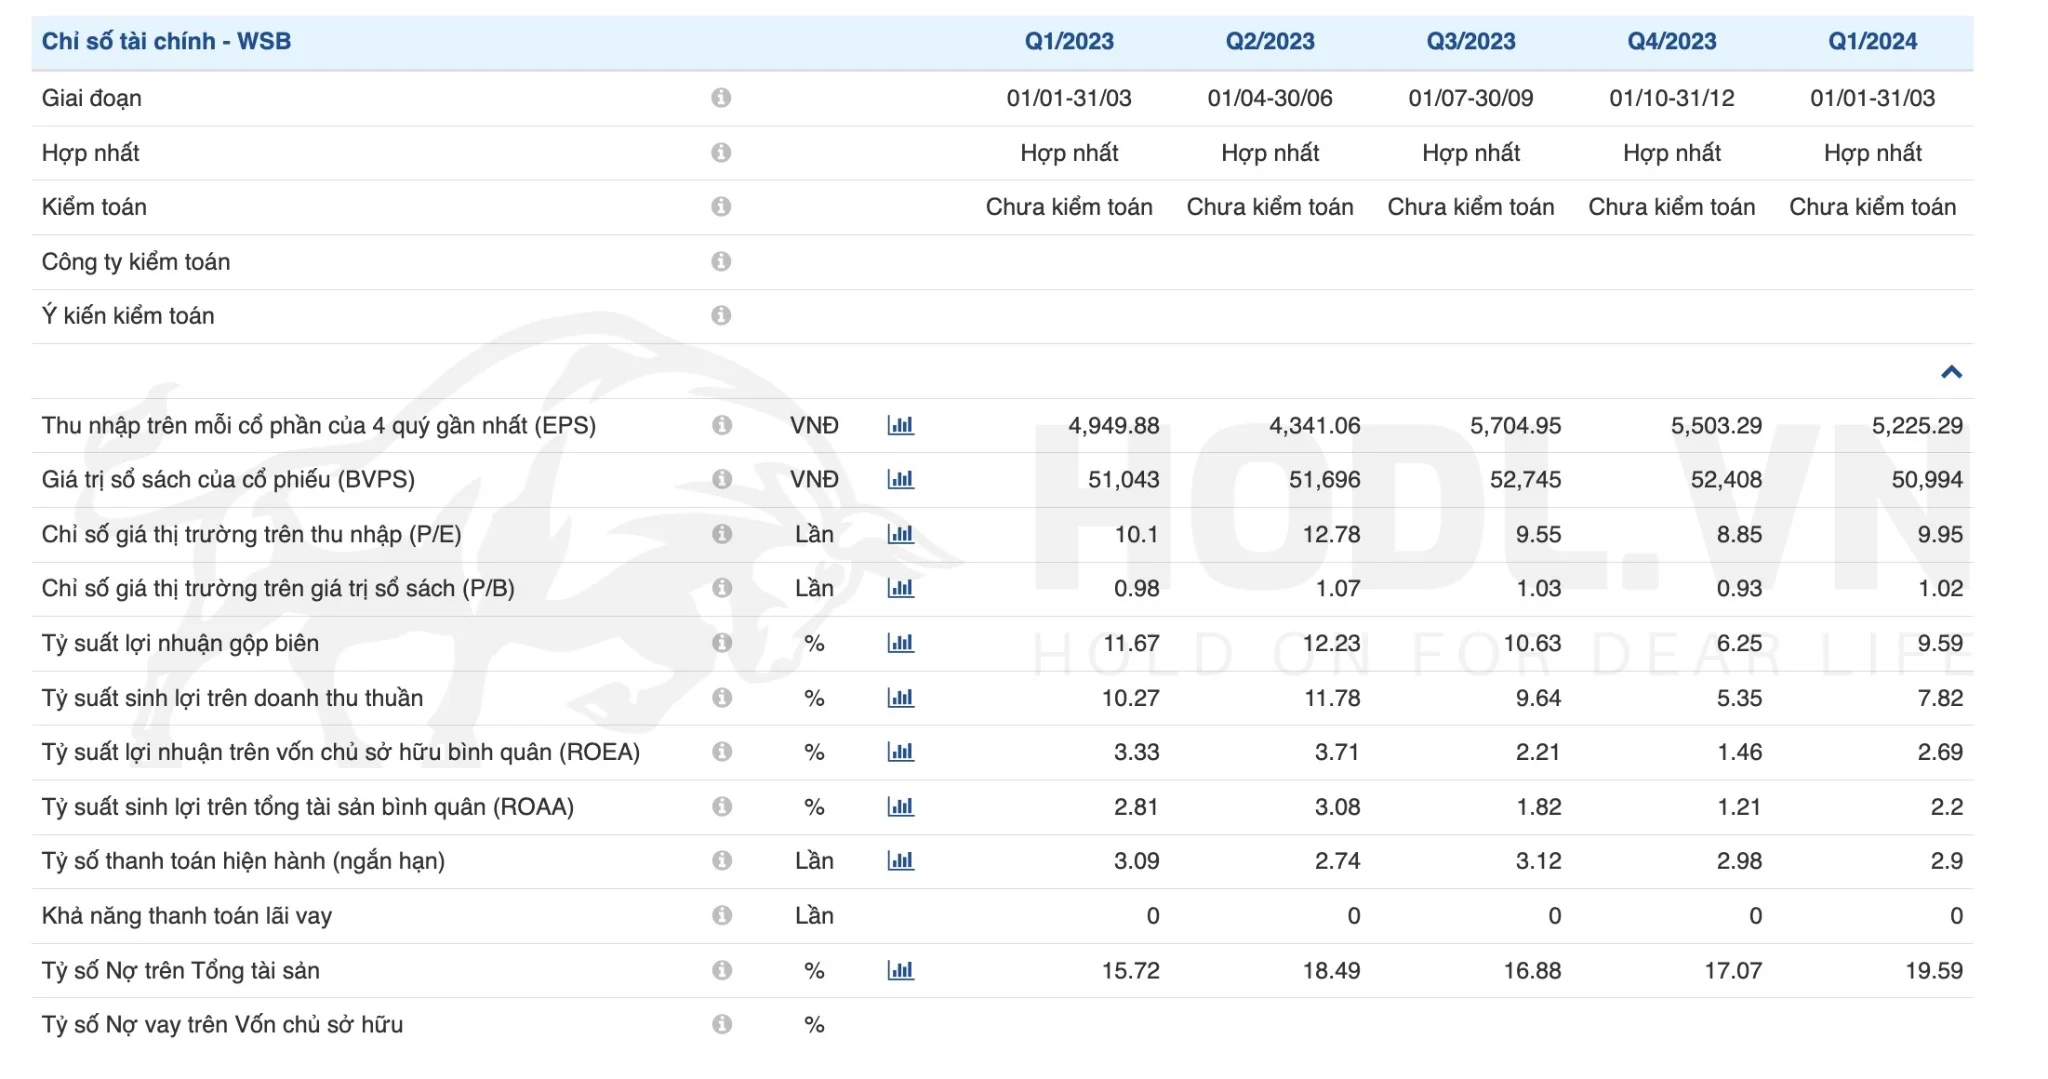
Task: Open the current ratio row chart
Action: pos(901,860)
